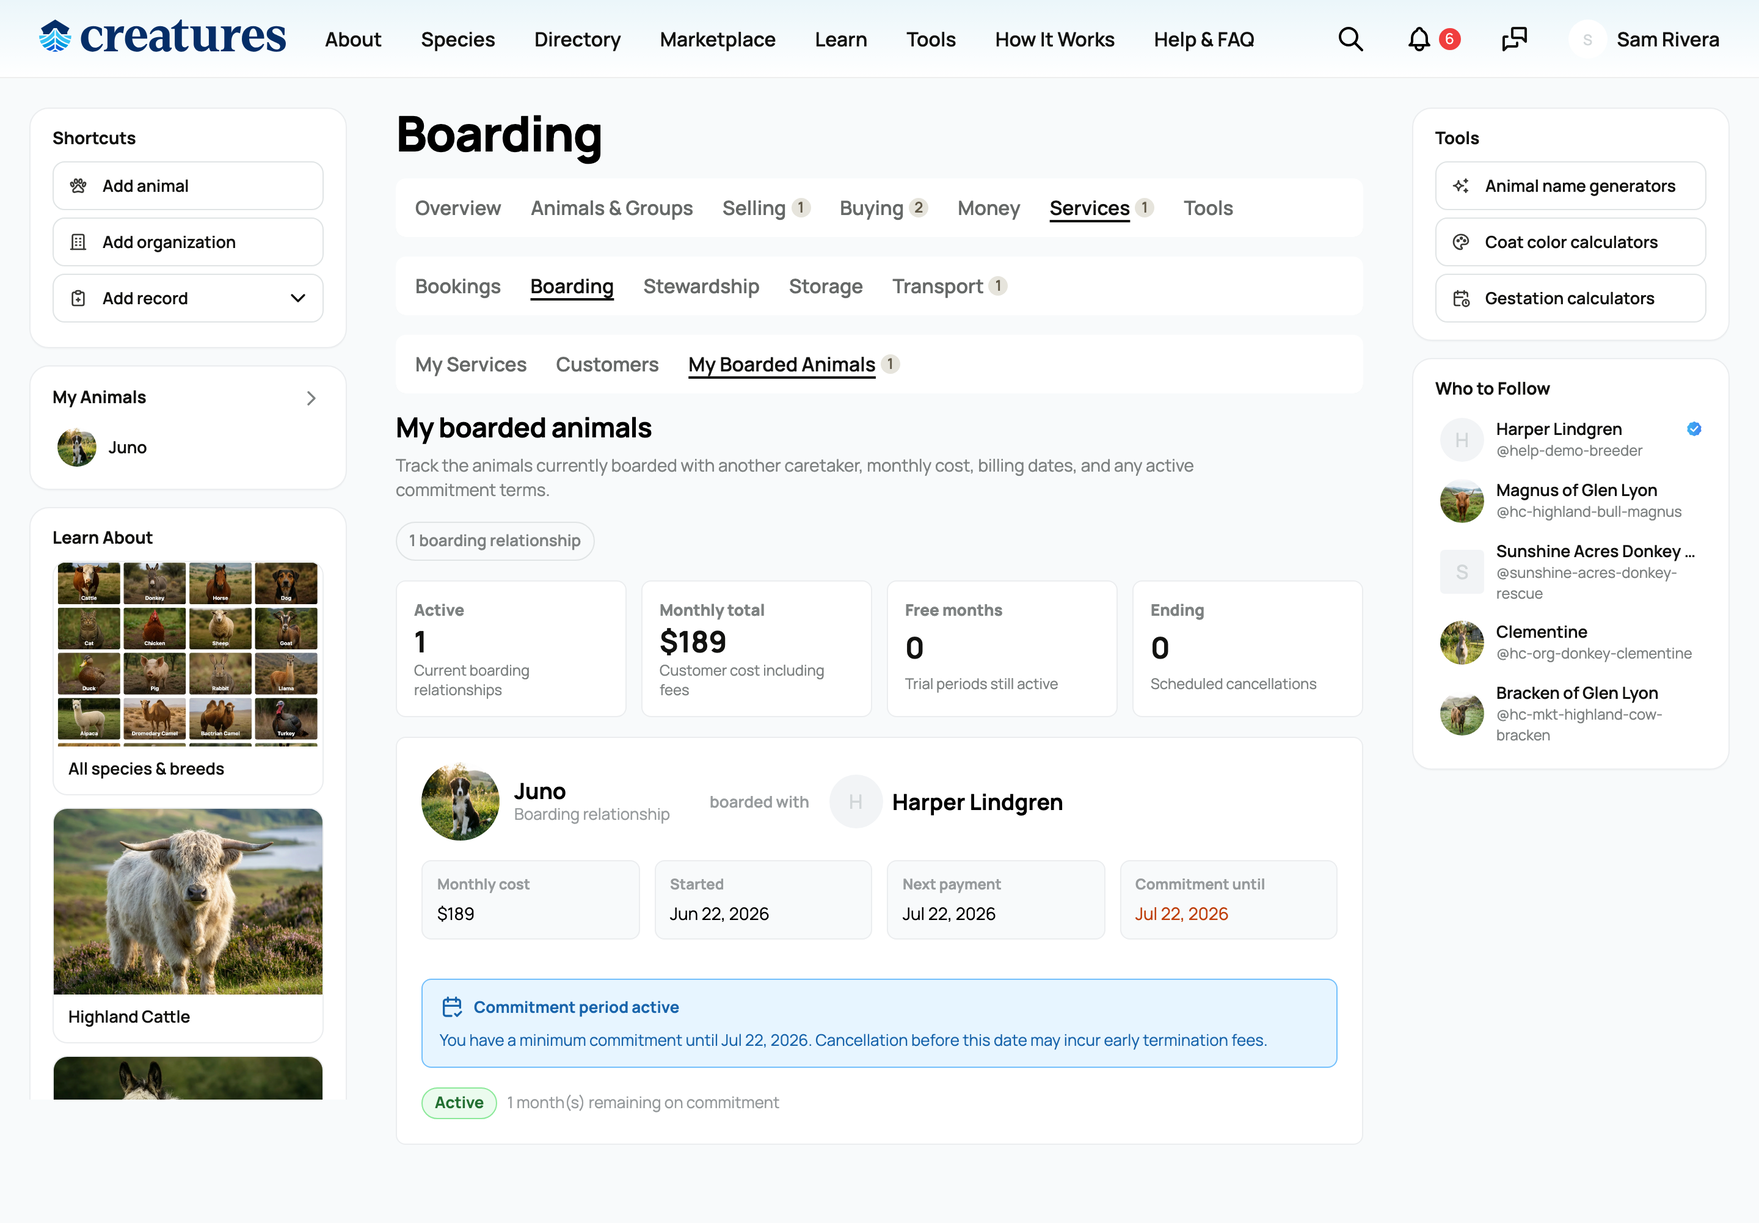Switch to the Storage sub-tab
The height and width of the screenshot is (1223, 1759).
pyautogui.click(x=825, y=286)
